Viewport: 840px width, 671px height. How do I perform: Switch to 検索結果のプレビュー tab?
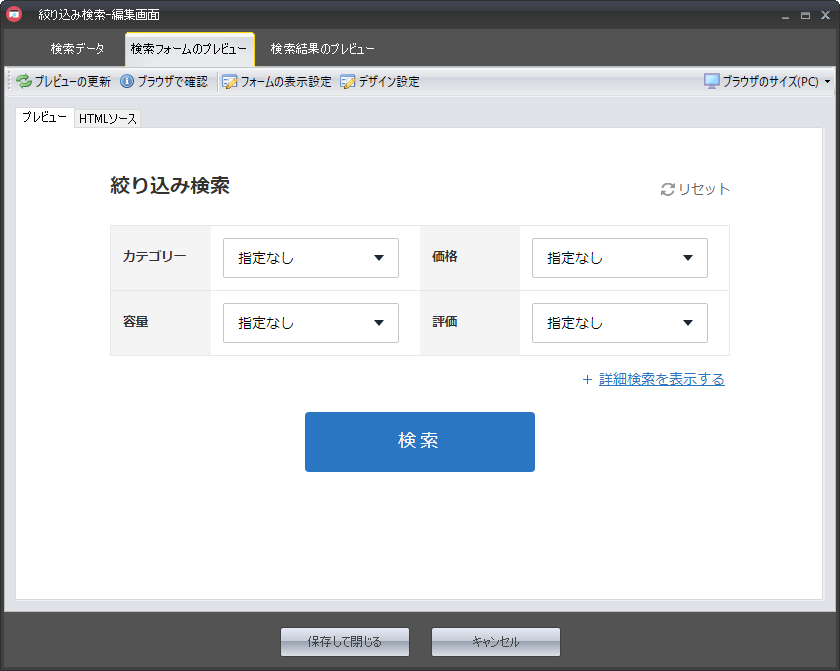click(x=322, y=49)
